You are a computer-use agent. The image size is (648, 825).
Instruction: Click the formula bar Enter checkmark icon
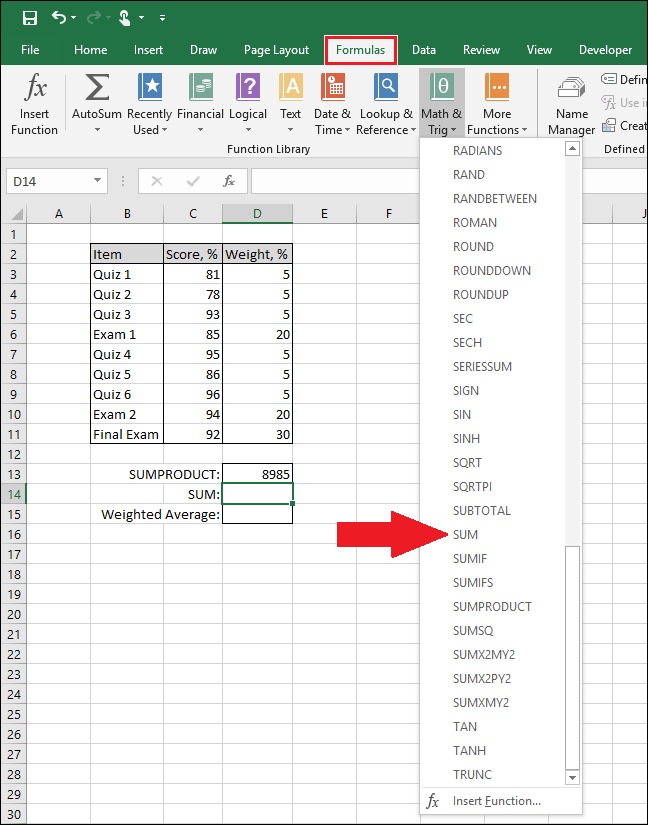pos(193,182)
